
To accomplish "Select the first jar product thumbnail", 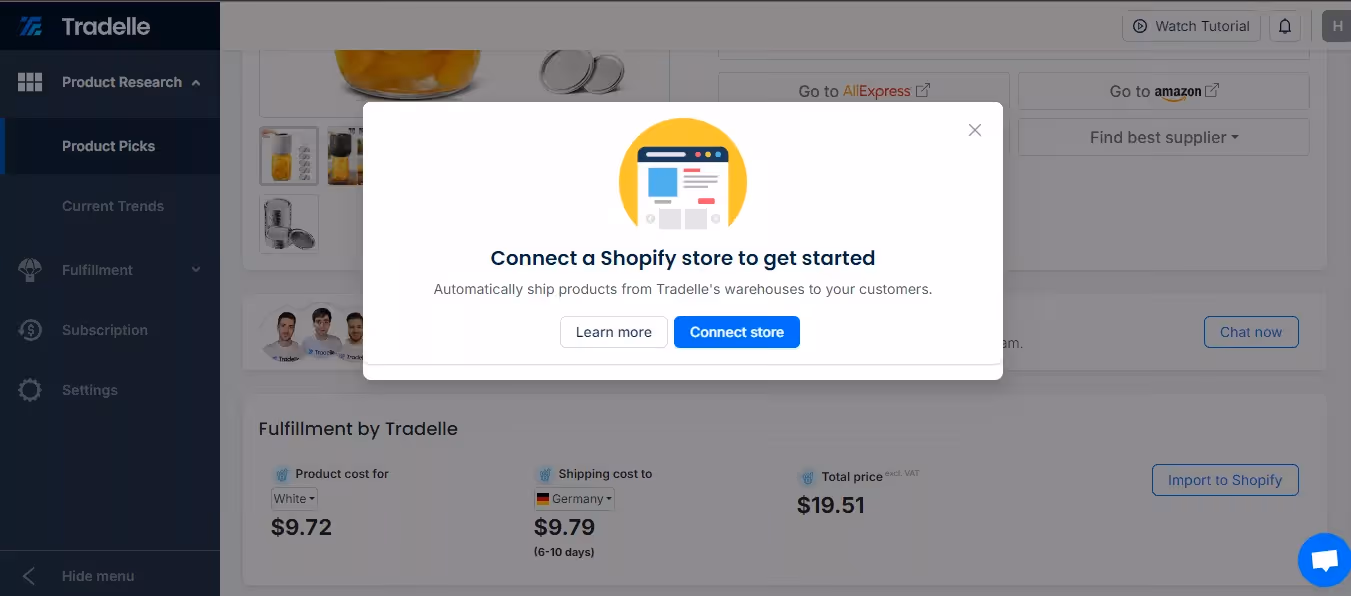I will pos(289,155).
